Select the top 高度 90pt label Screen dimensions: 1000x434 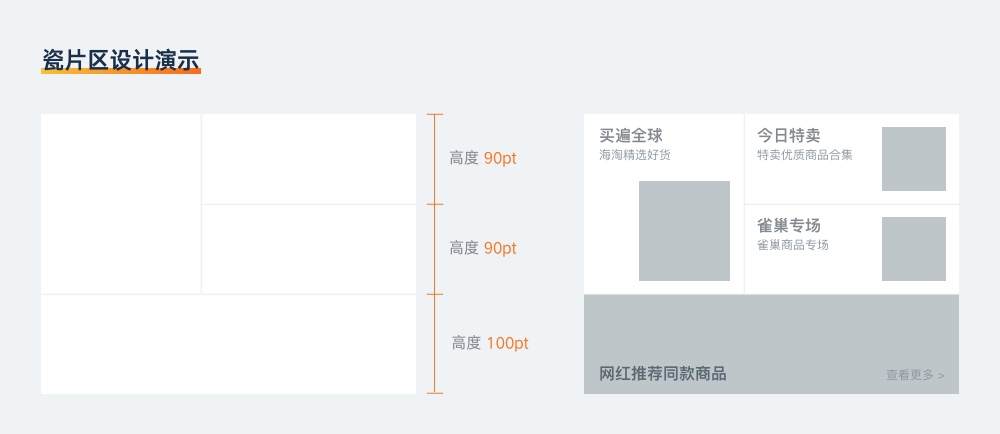483,159
